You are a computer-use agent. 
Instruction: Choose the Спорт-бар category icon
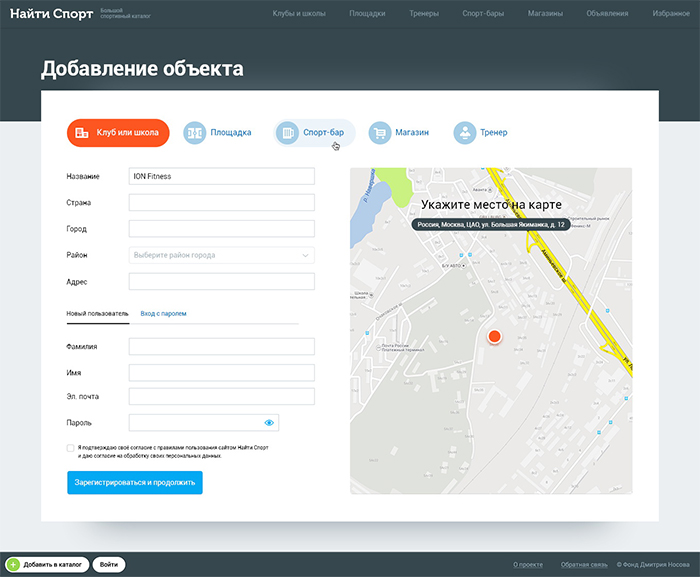pyautogui.click(x=288, y=132)
